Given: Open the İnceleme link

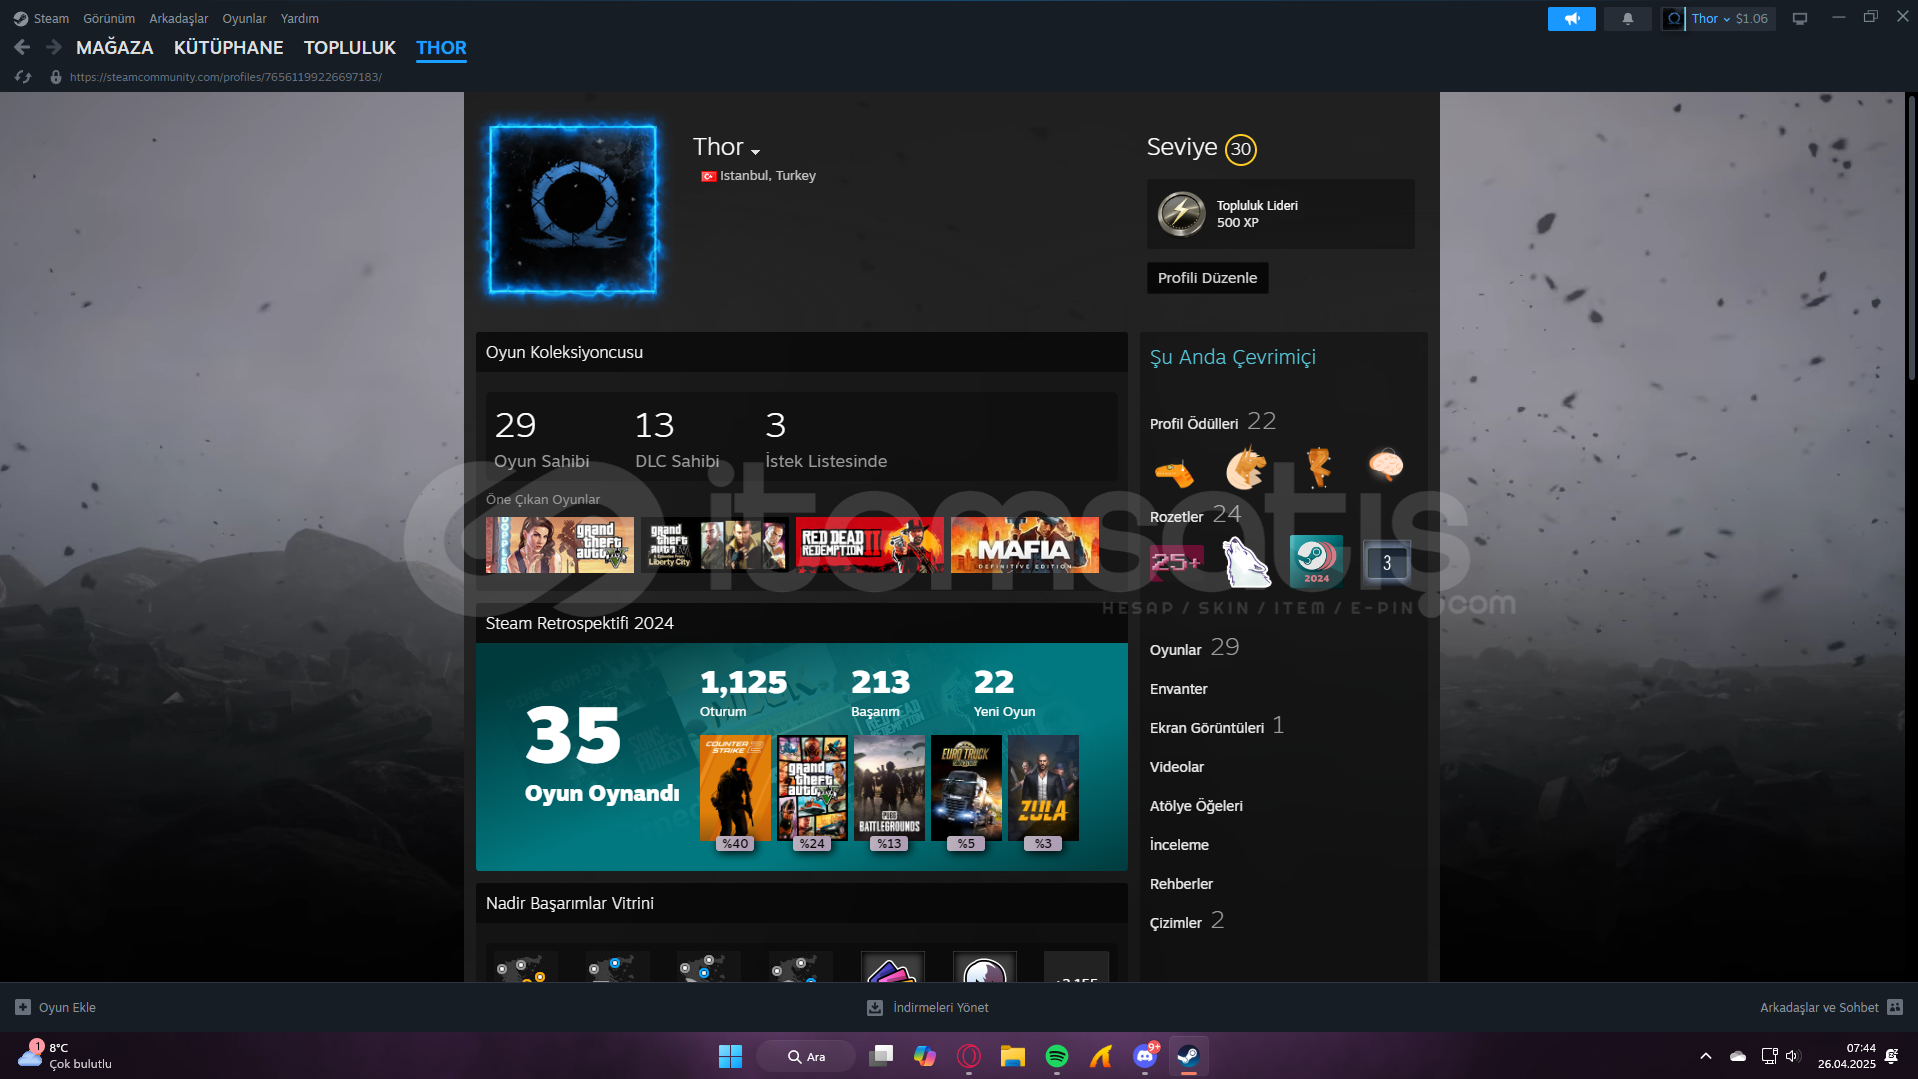Looking at the screenshot, I should pos(1179,845).
